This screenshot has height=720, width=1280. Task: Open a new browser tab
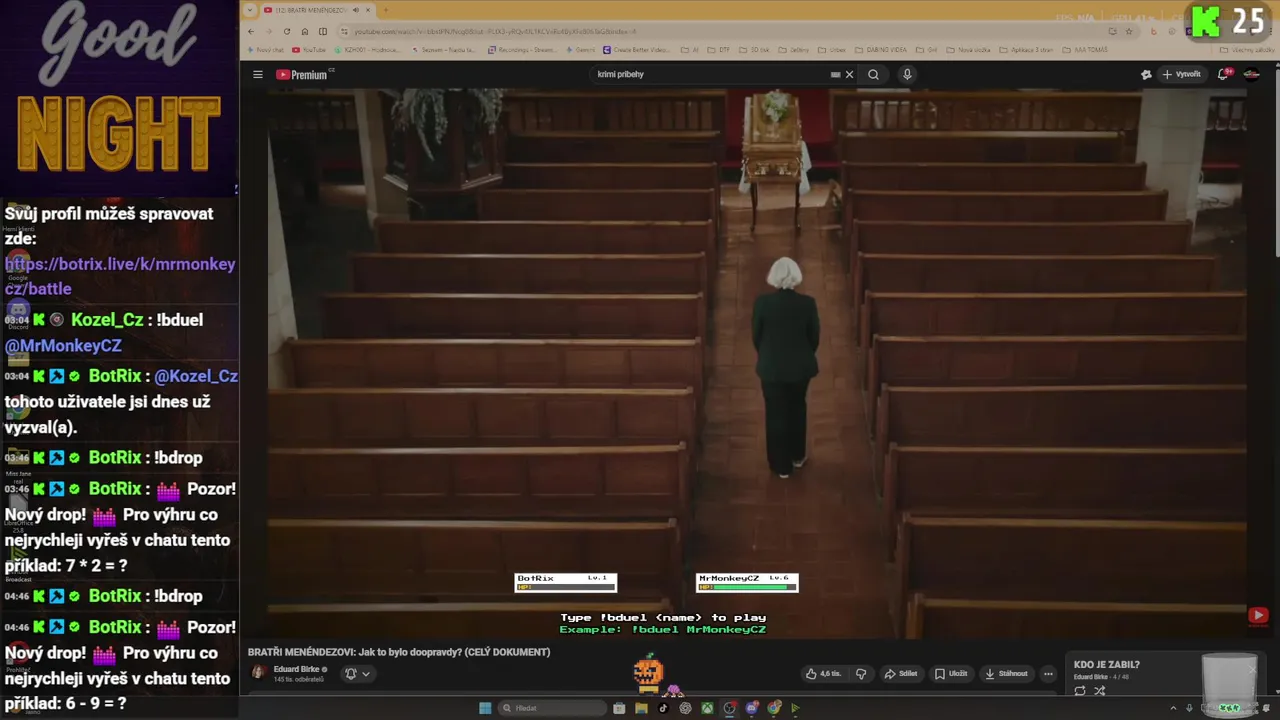click(x=385, y=10)
